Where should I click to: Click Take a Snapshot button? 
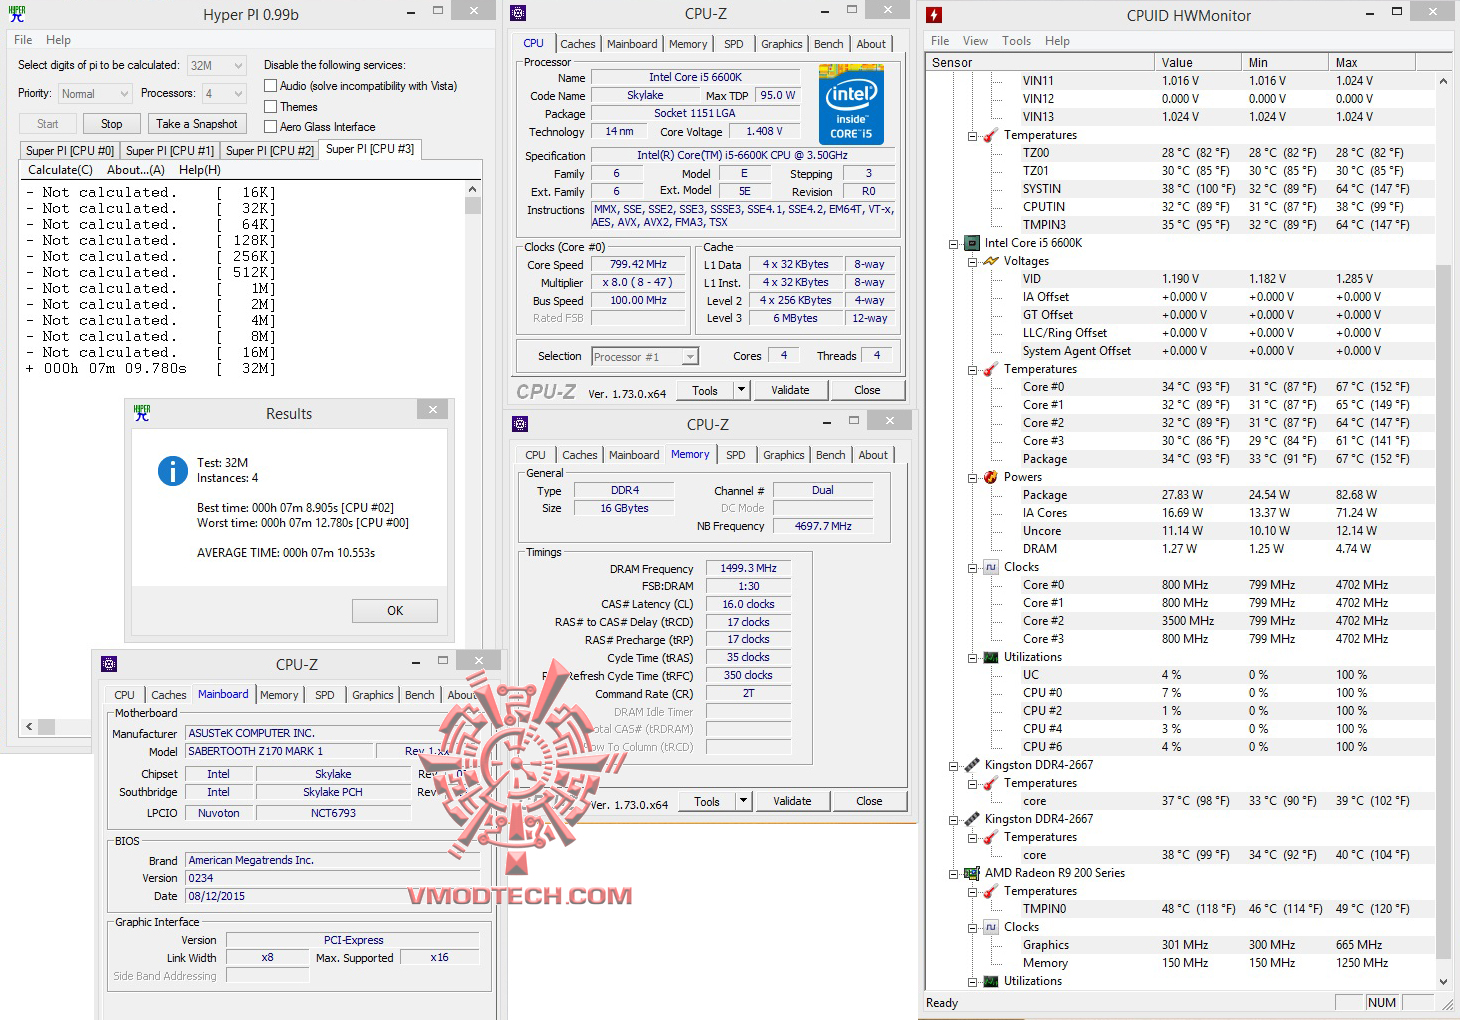tap(197, 124)
